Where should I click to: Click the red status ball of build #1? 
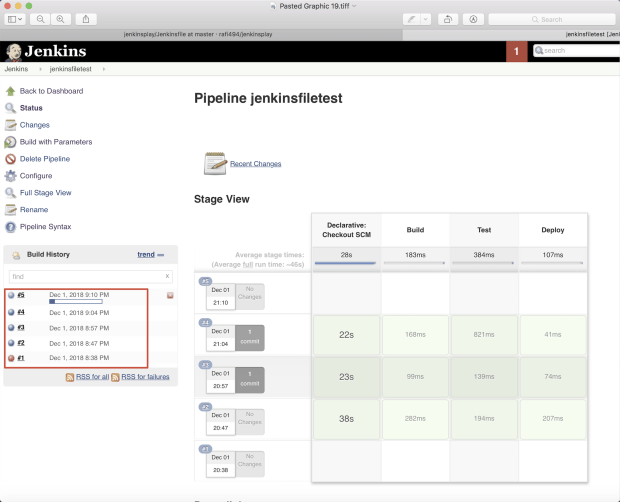pyautogui.click(x=11, y=358)
